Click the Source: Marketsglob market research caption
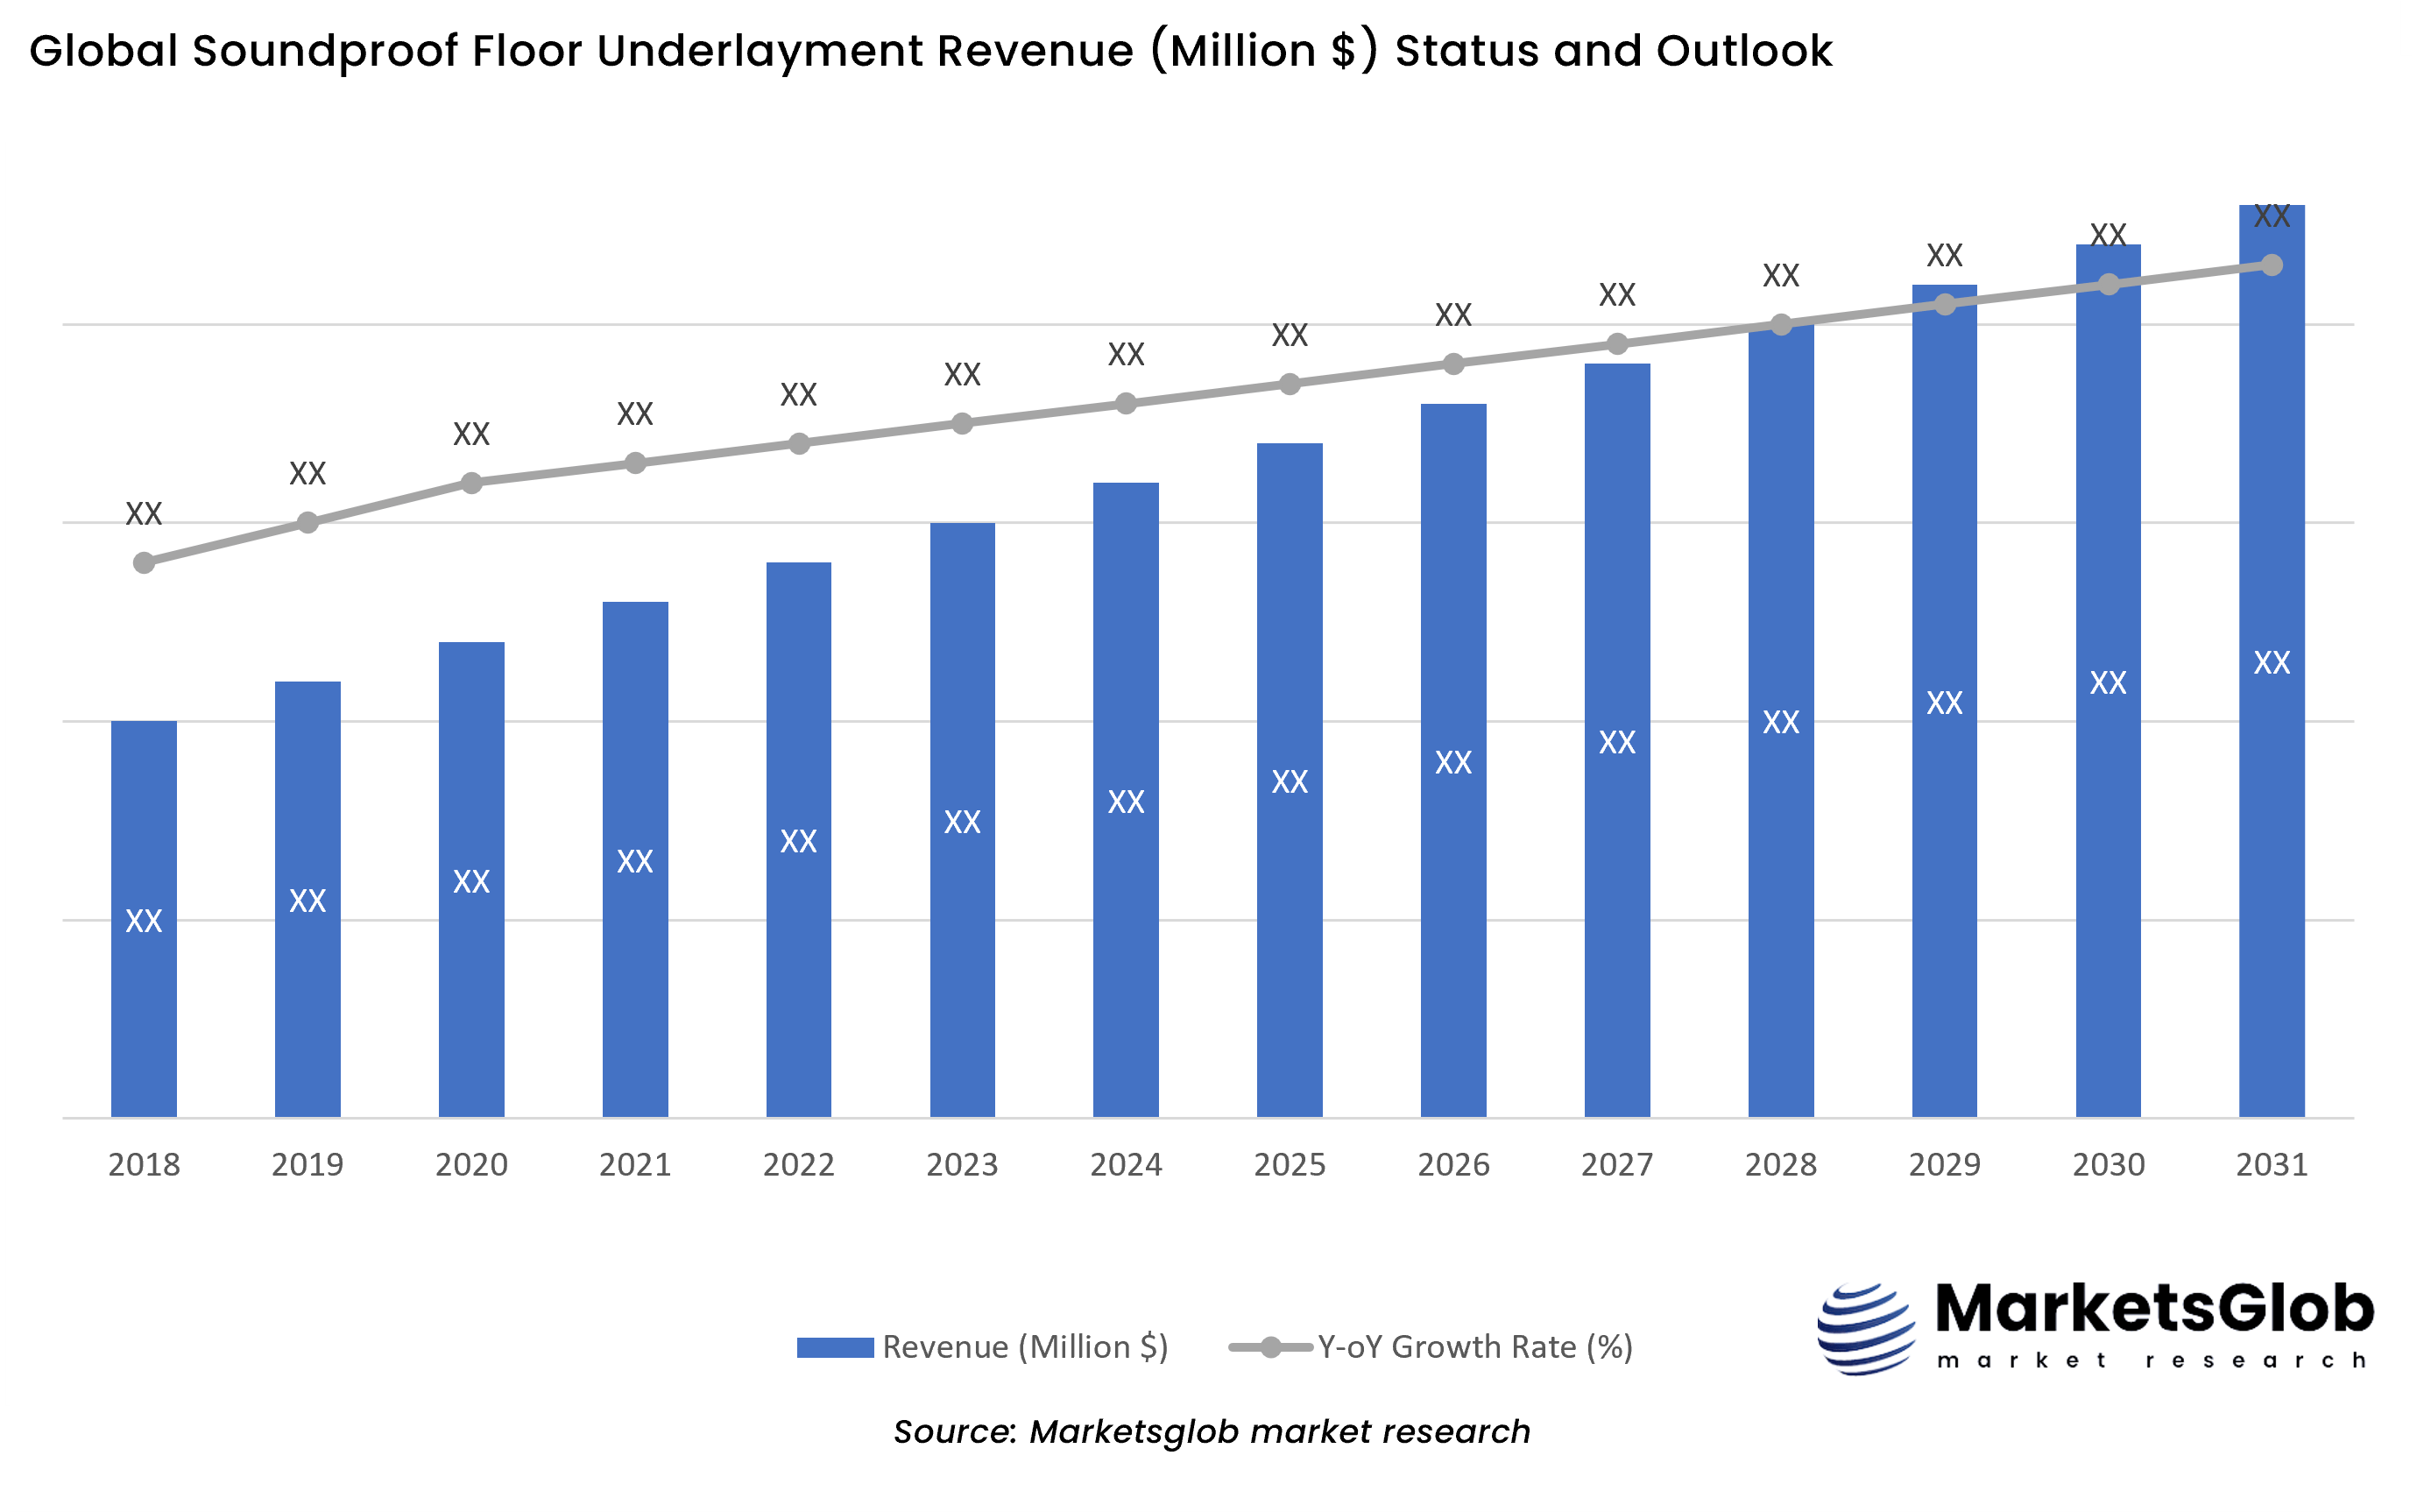Viewport: 2417px width, 1512px height. tap(1212, 1432)
